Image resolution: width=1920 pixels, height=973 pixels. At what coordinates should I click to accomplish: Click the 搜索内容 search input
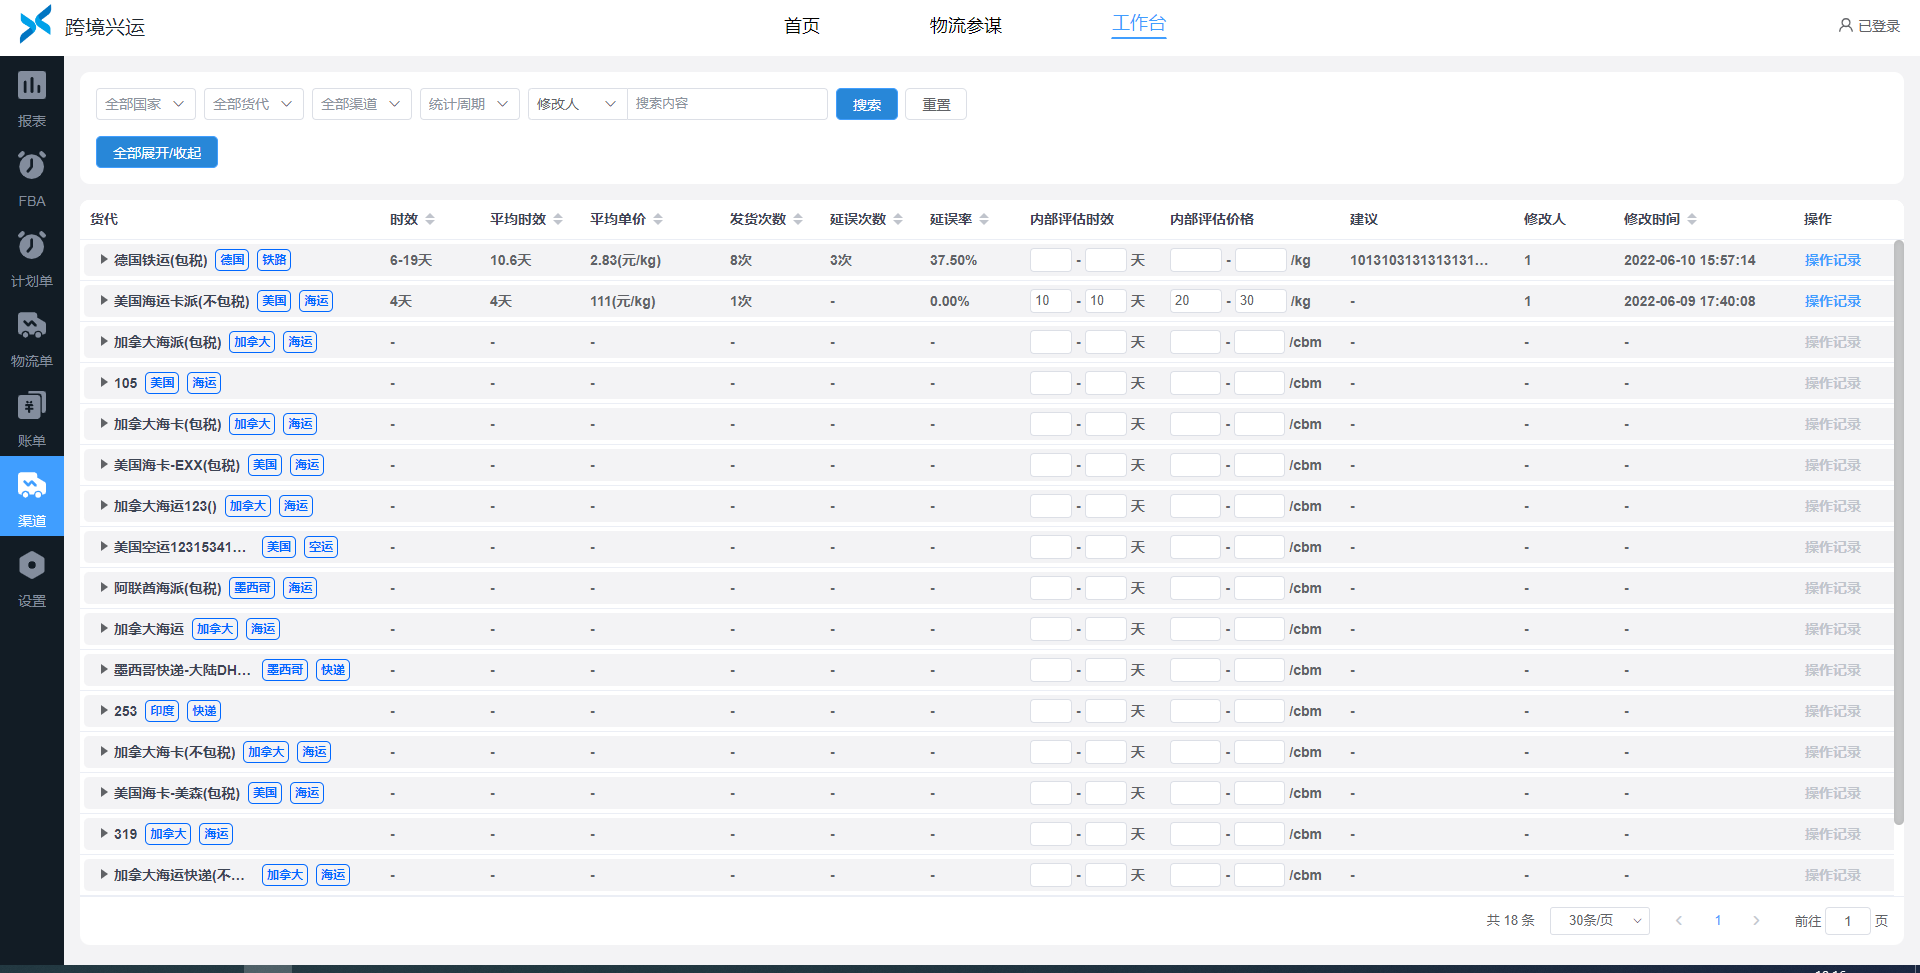(727, 104)
